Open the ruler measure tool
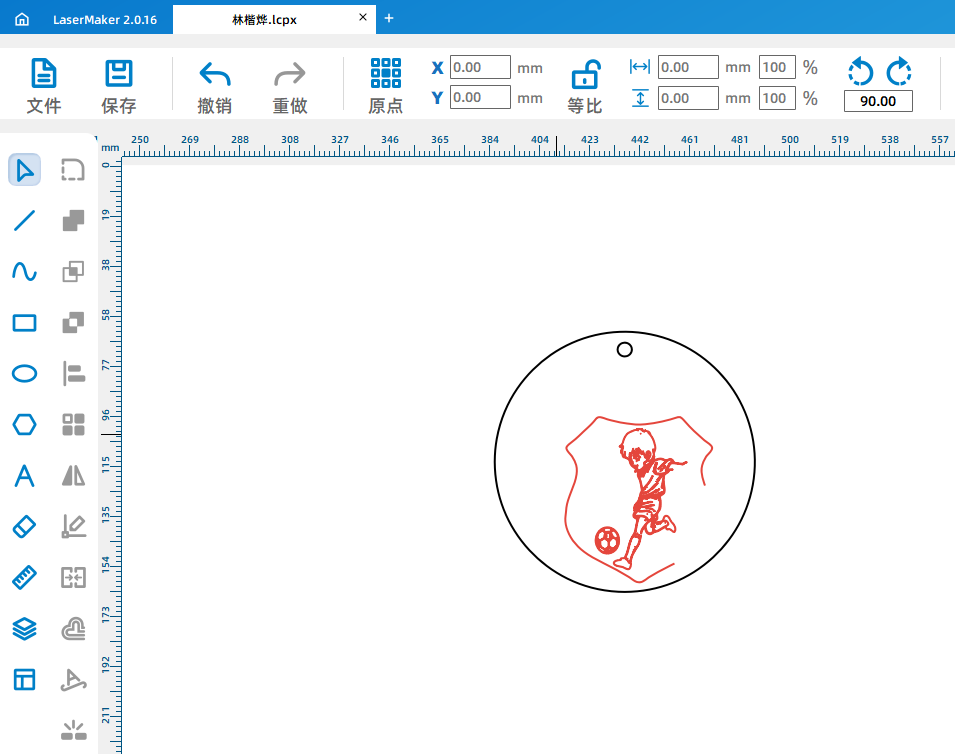This screenshot has height=754, width=955. click(24, 577)
